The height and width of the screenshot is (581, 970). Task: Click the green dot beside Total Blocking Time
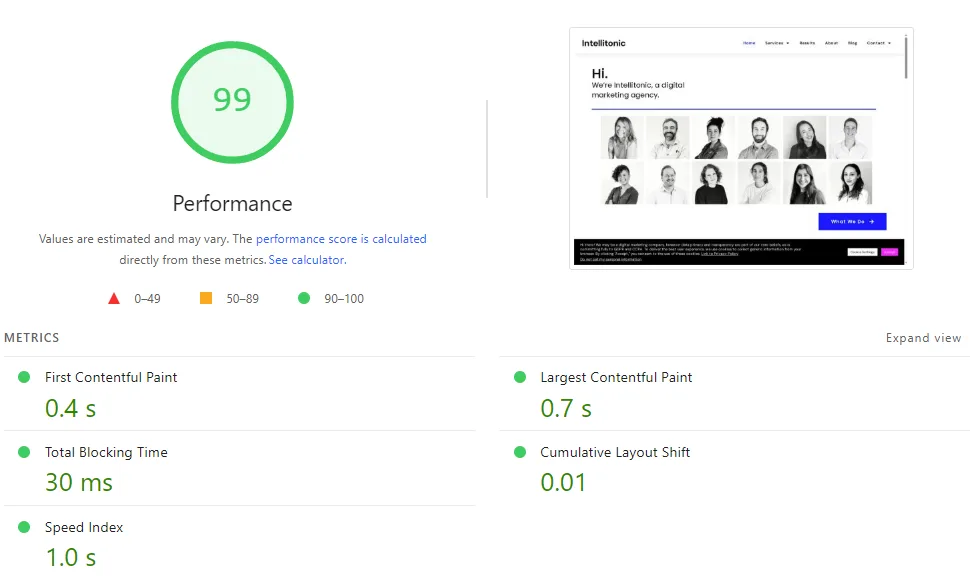[x=24, y=452]
